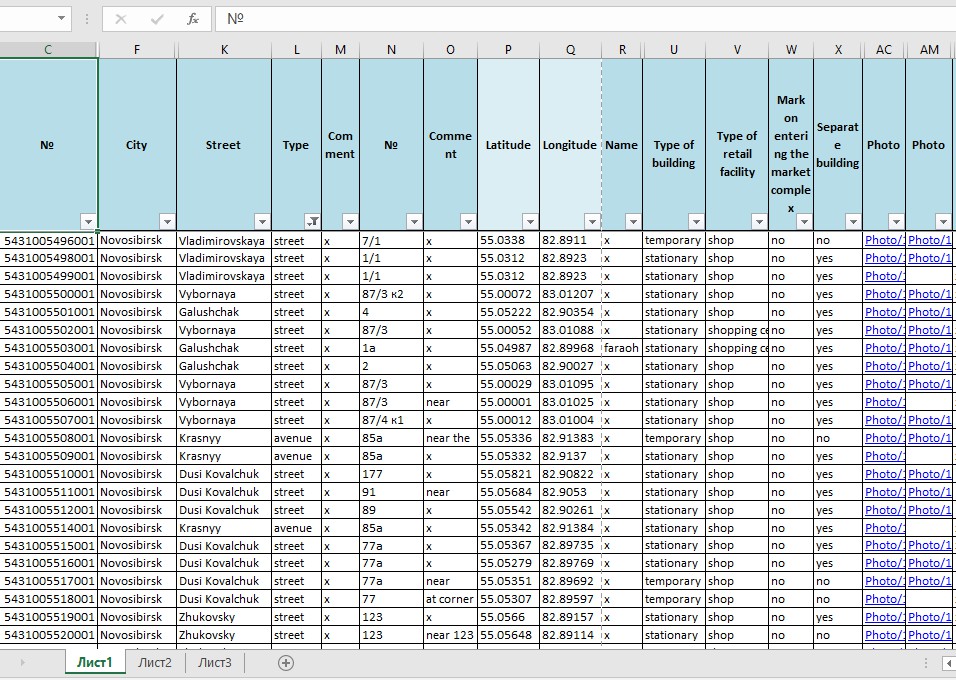Select column P header
Viewport: 956px width, 680px height.
pos(508,50)
